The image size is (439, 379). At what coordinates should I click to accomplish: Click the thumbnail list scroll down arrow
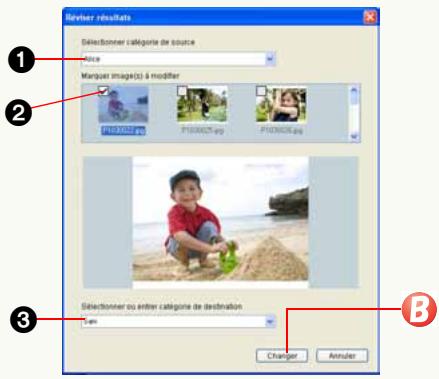click(x=354, y=136)
